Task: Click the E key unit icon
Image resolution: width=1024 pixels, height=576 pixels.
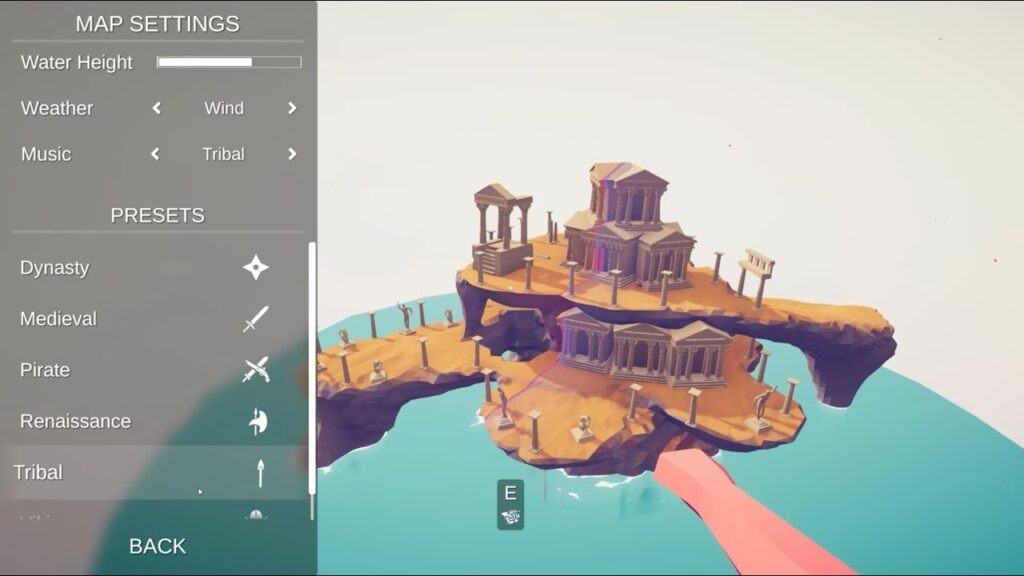Action: (510, 505)
